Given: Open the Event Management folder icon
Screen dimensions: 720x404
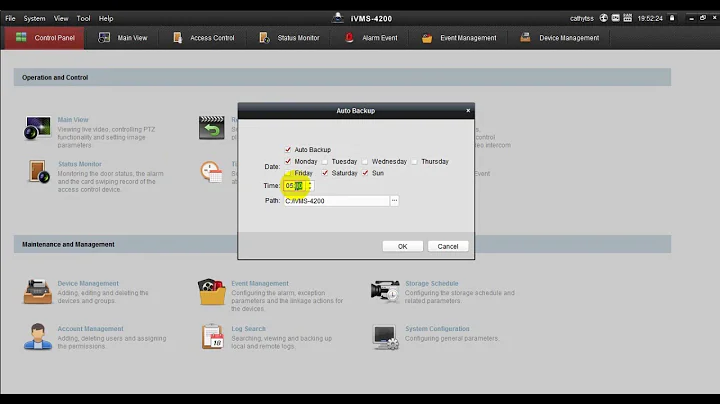Looking at the screenshot, I should [212, 292].
